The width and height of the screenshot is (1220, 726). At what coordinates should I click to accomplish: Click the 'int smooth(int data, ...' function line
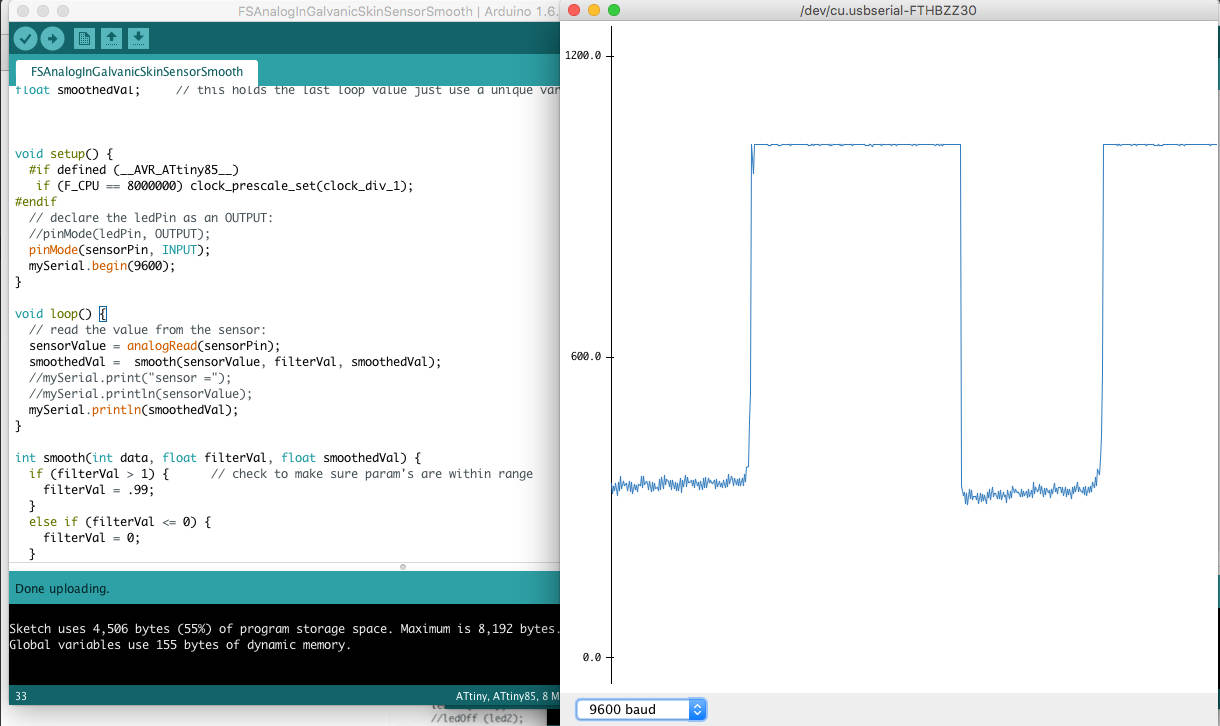point(218,458)
